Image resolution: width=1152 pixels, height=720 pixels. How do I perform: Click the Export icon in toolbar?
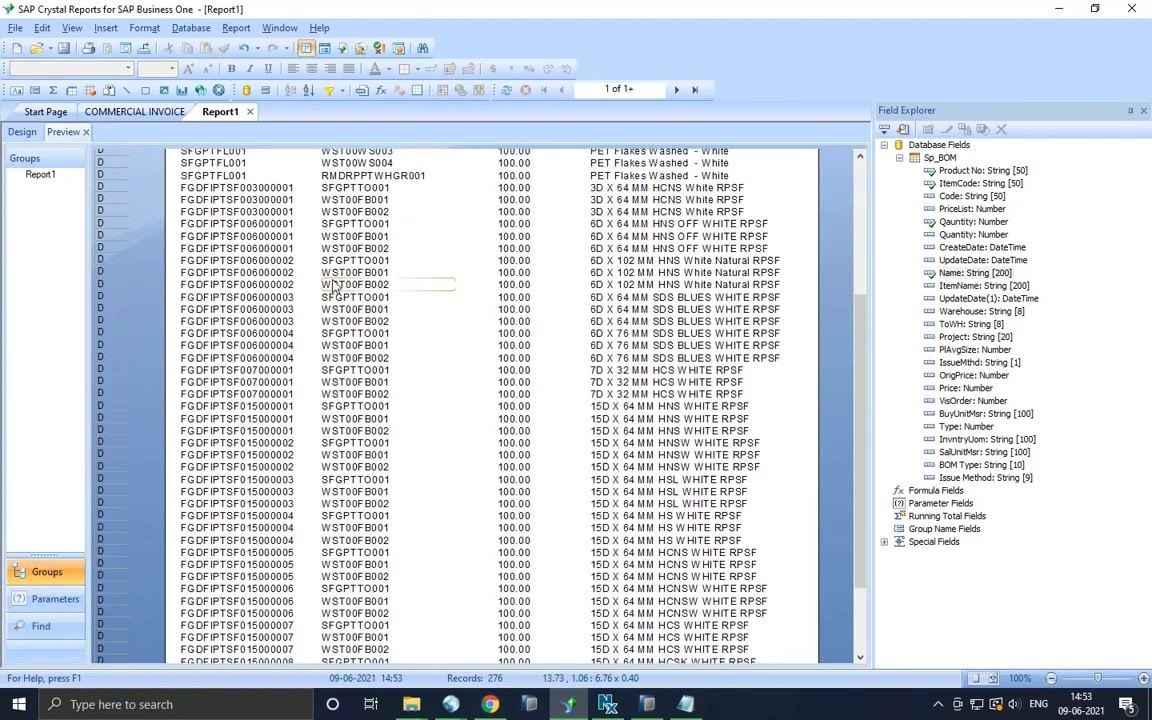tap(144, 48)
